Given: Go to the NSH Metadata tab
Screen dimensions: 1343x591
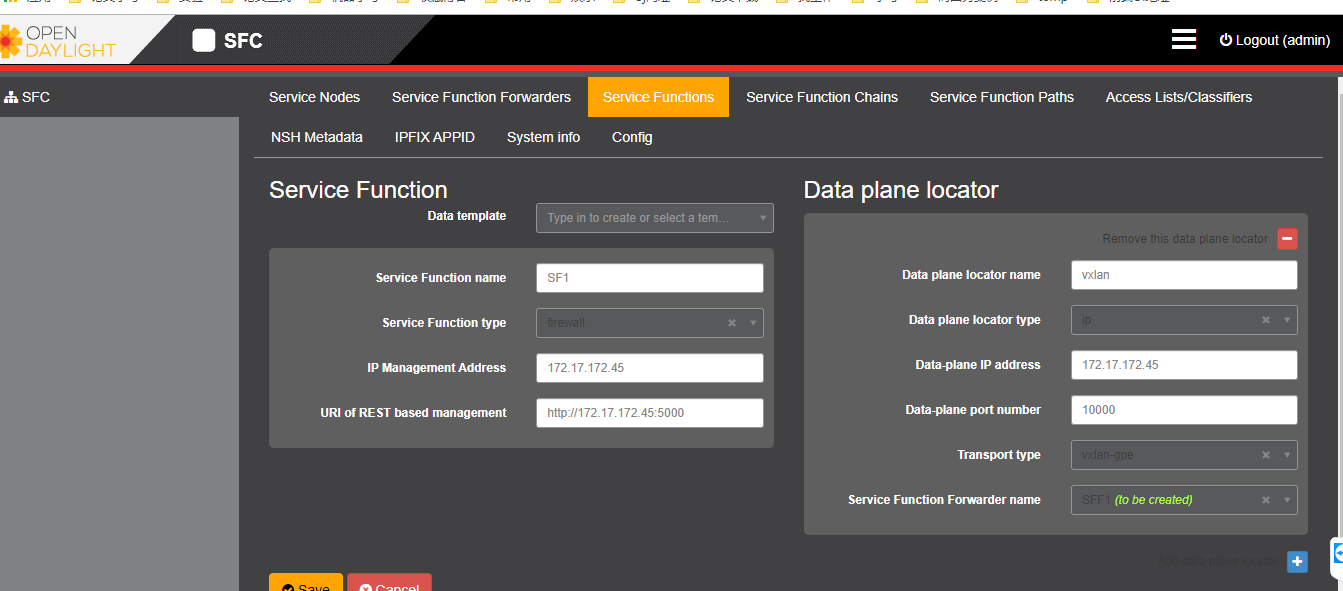Looking at the screenshot, I should [317, 137].
